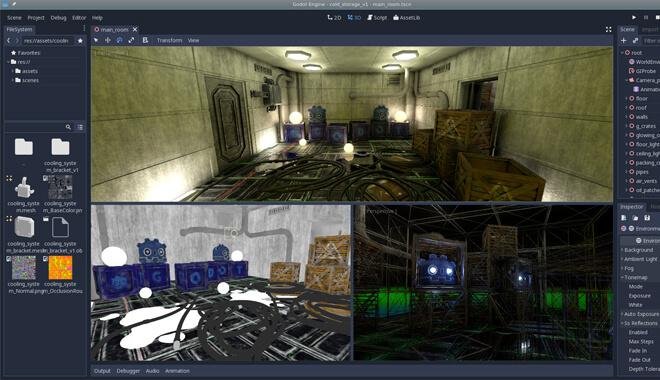Add a new node with plus icon
The width and height of the screenshot is (660, 380).
click(x=624, y=40)
